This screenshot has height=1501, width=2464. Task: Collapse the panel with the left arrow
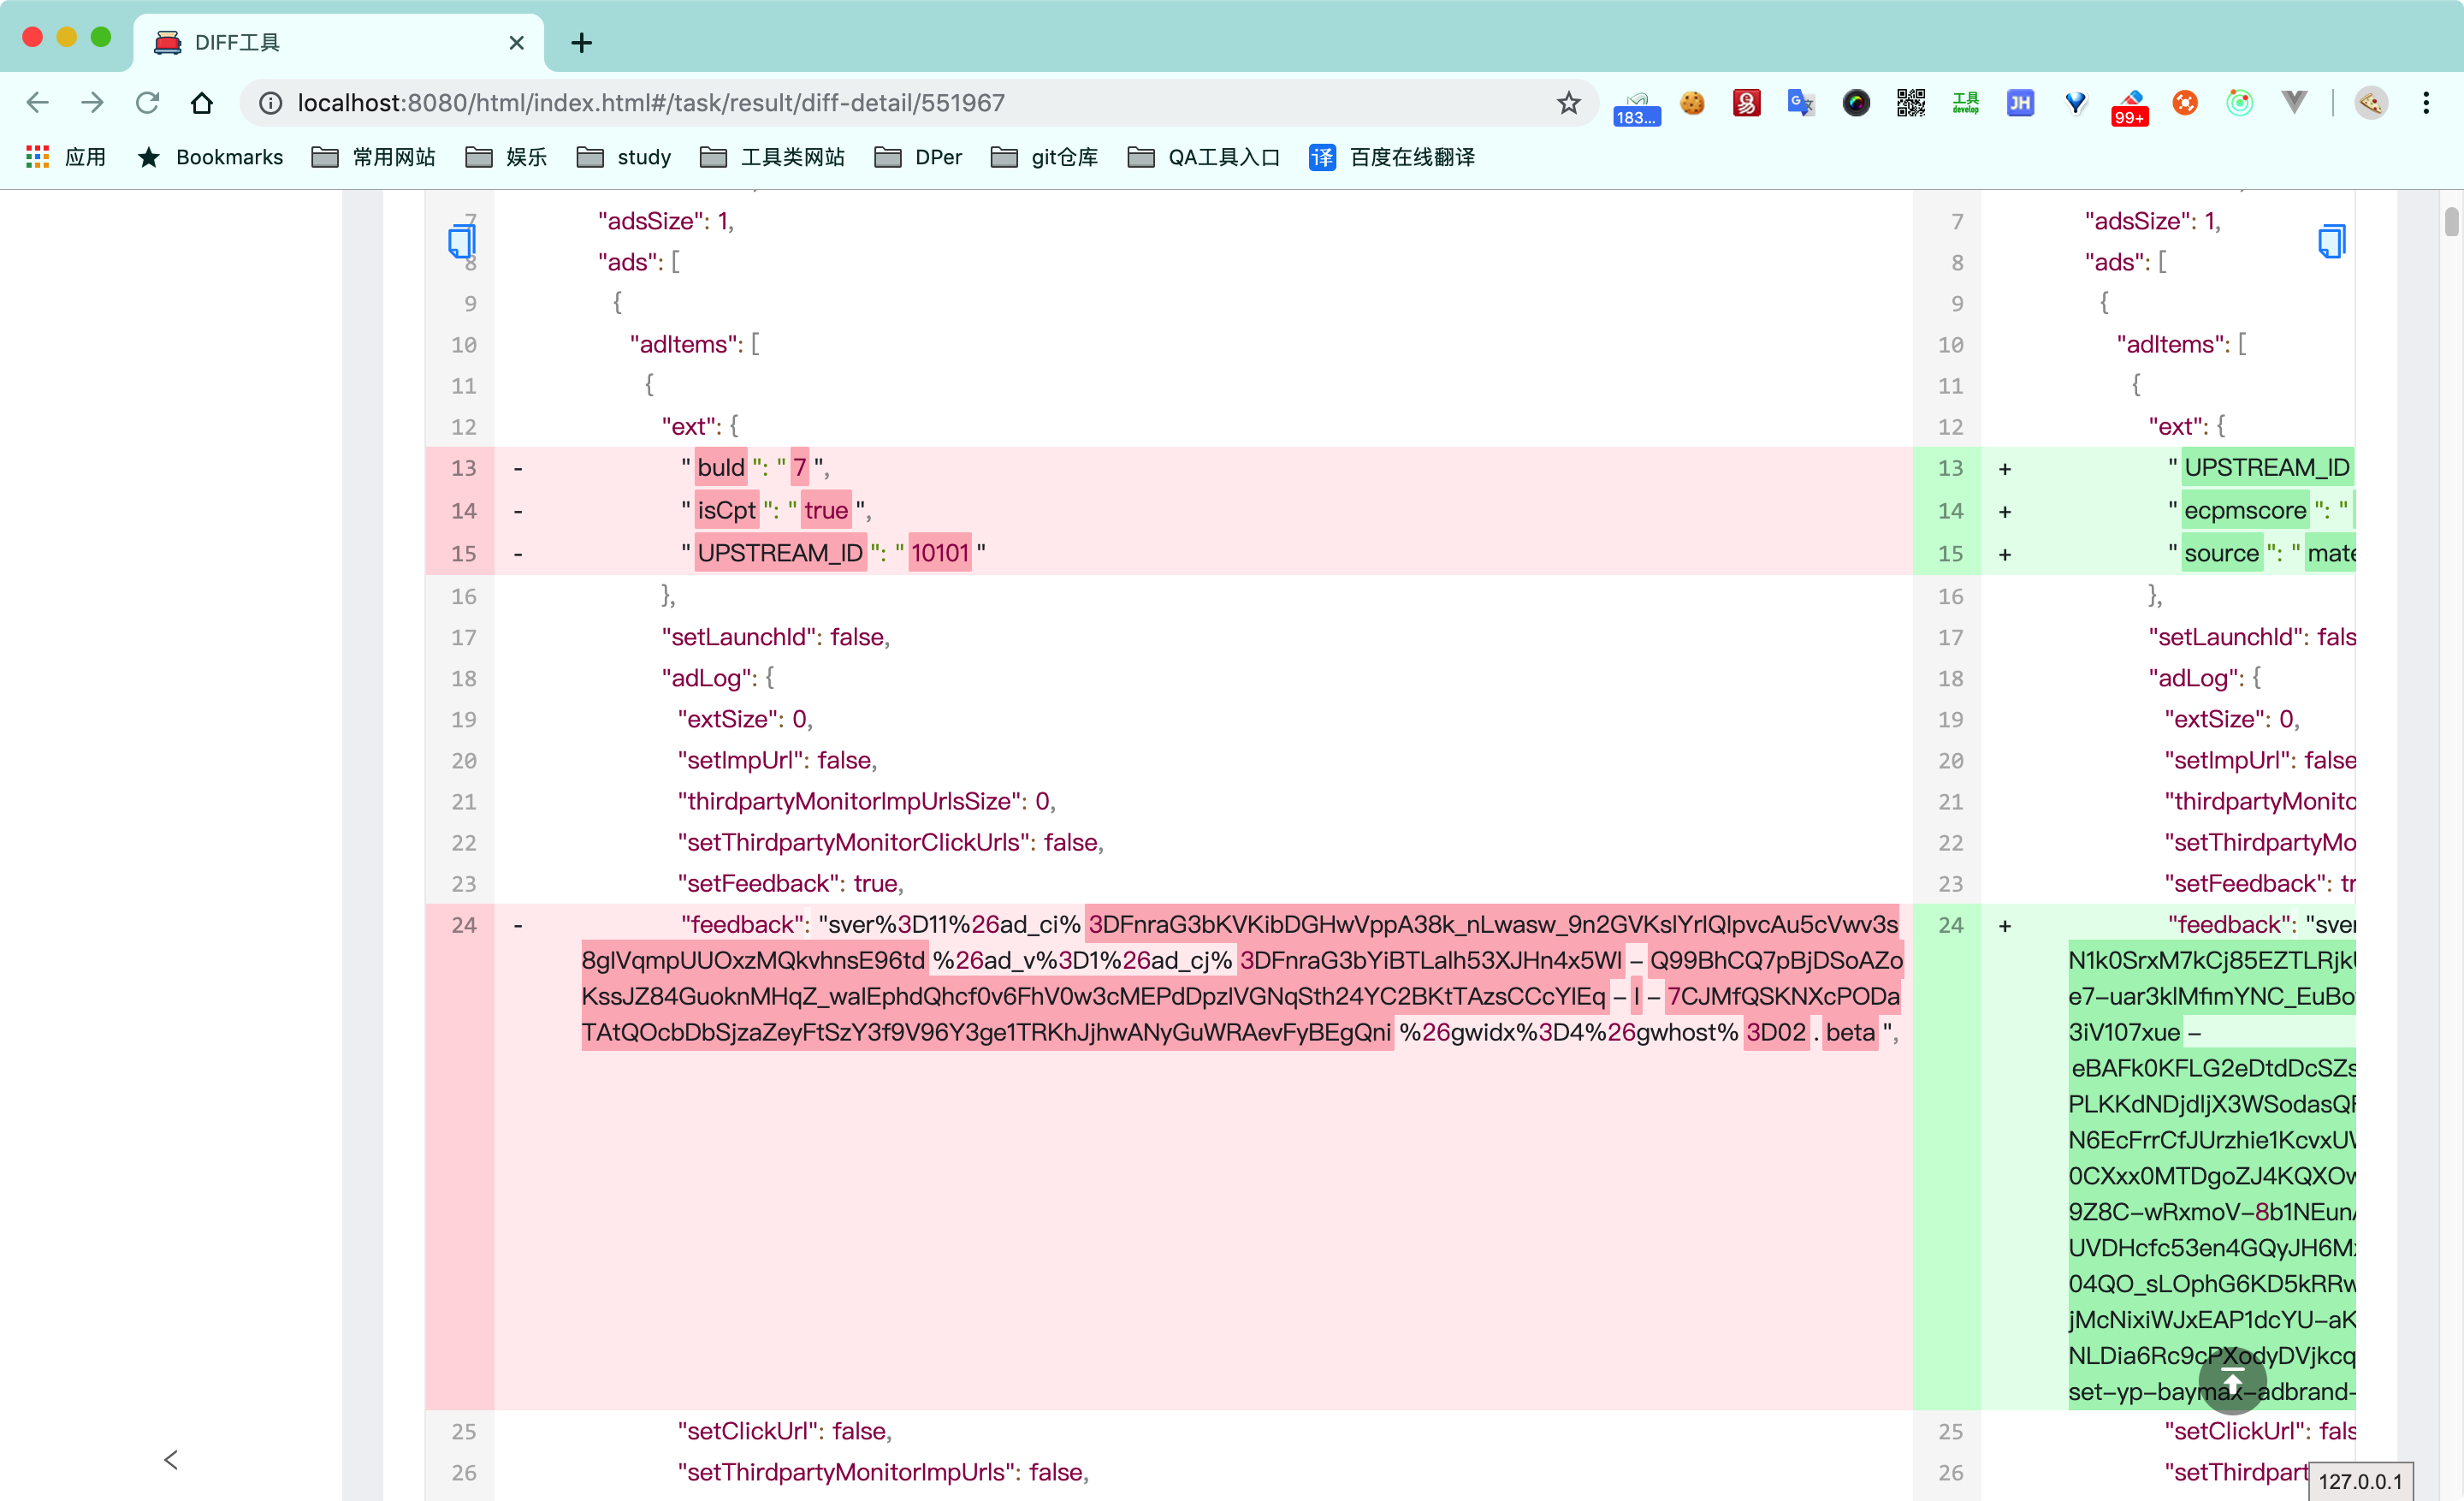pos(170,1459)
